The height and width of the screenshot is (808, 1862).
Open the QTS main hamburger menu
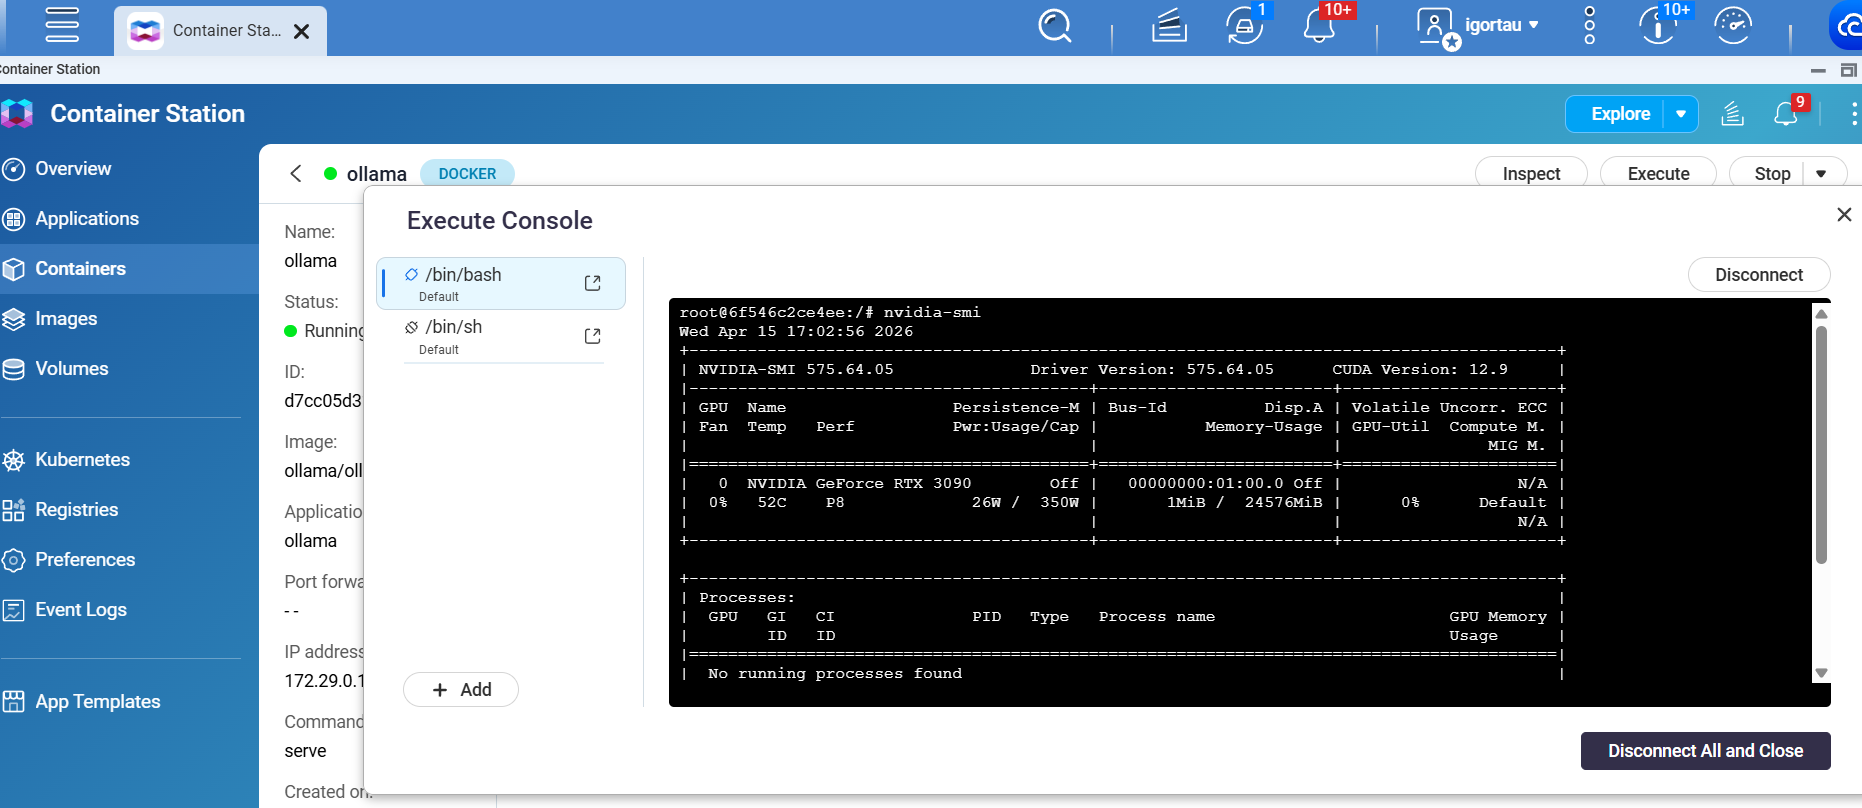pyautogui.click(x=62, y=26)
